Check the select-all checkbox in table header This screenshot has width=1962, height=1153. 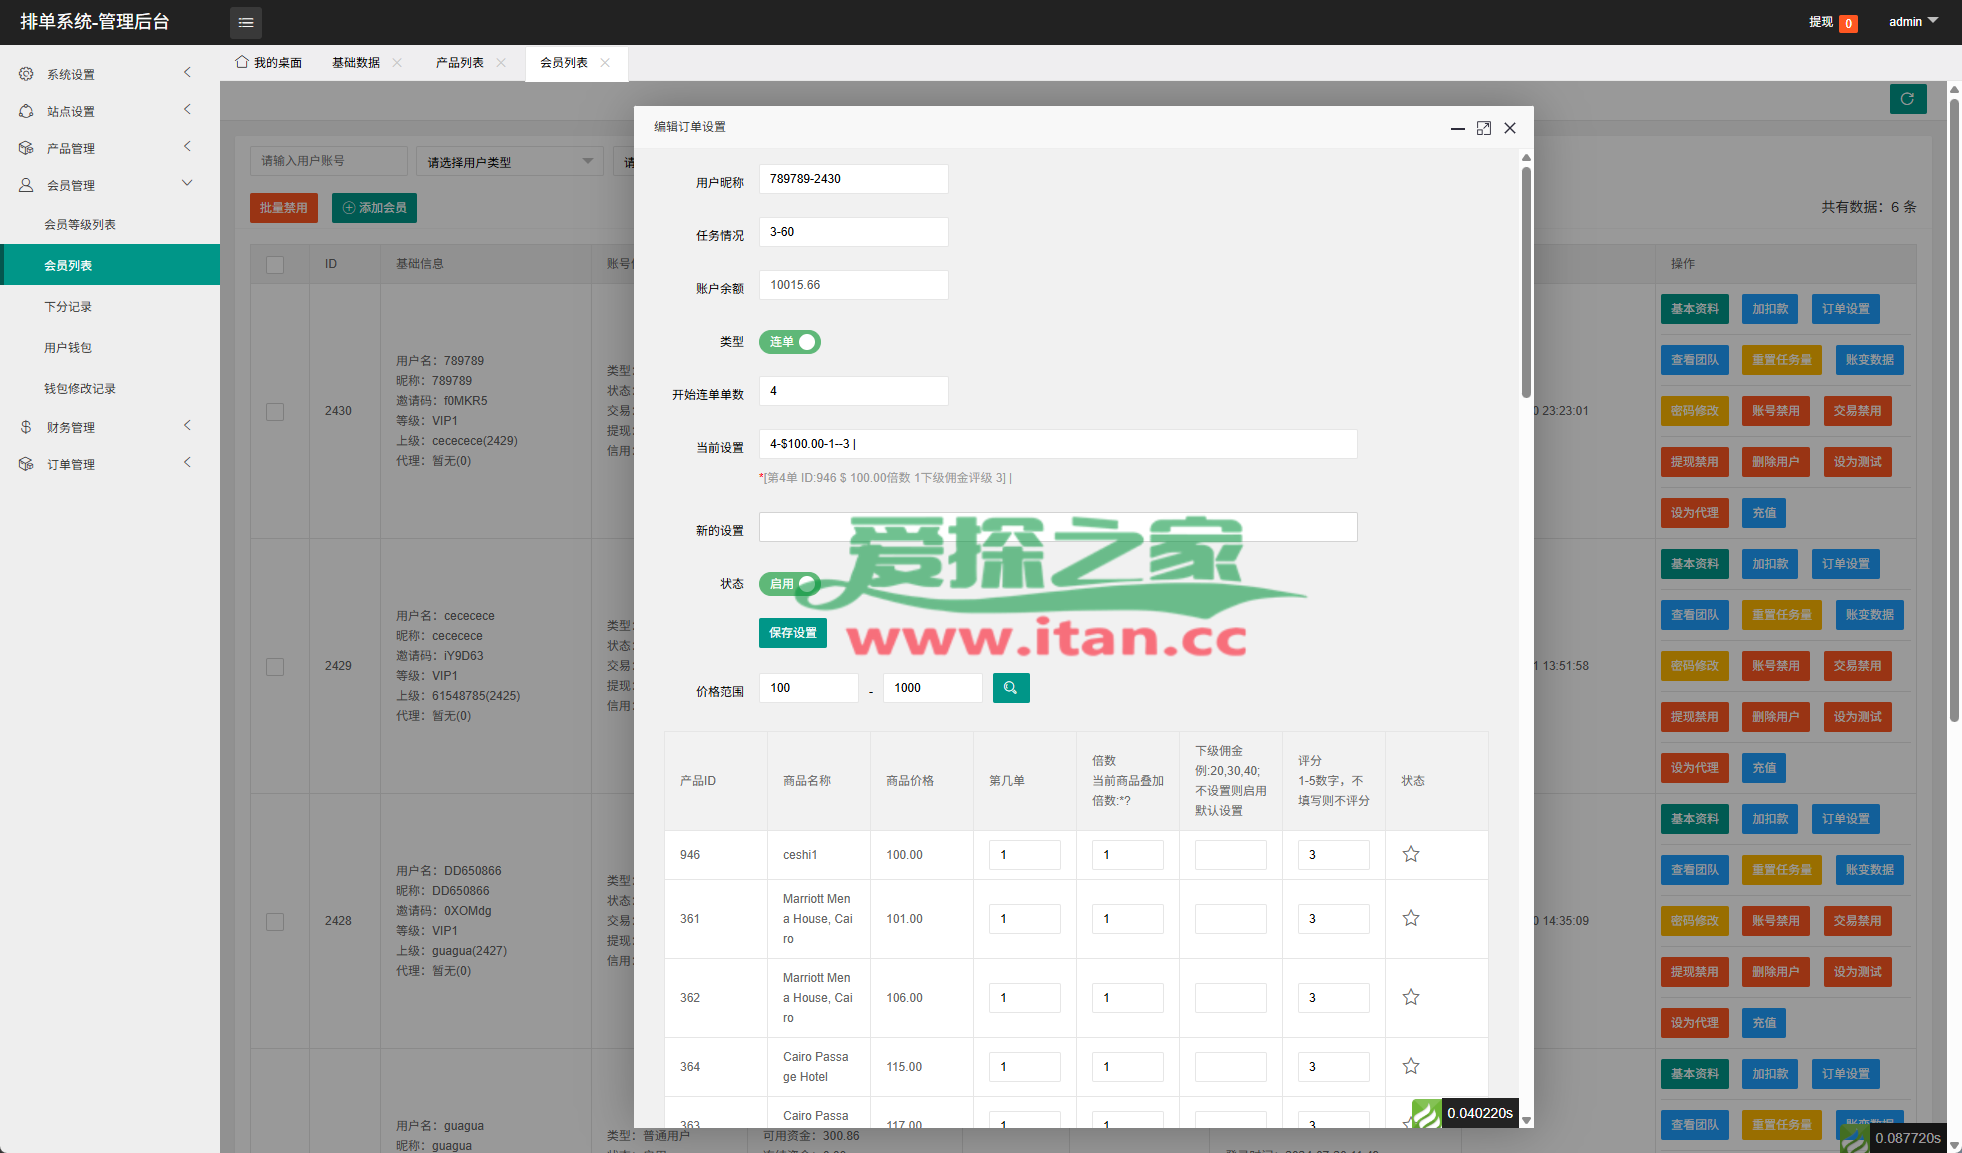point(275,265)
